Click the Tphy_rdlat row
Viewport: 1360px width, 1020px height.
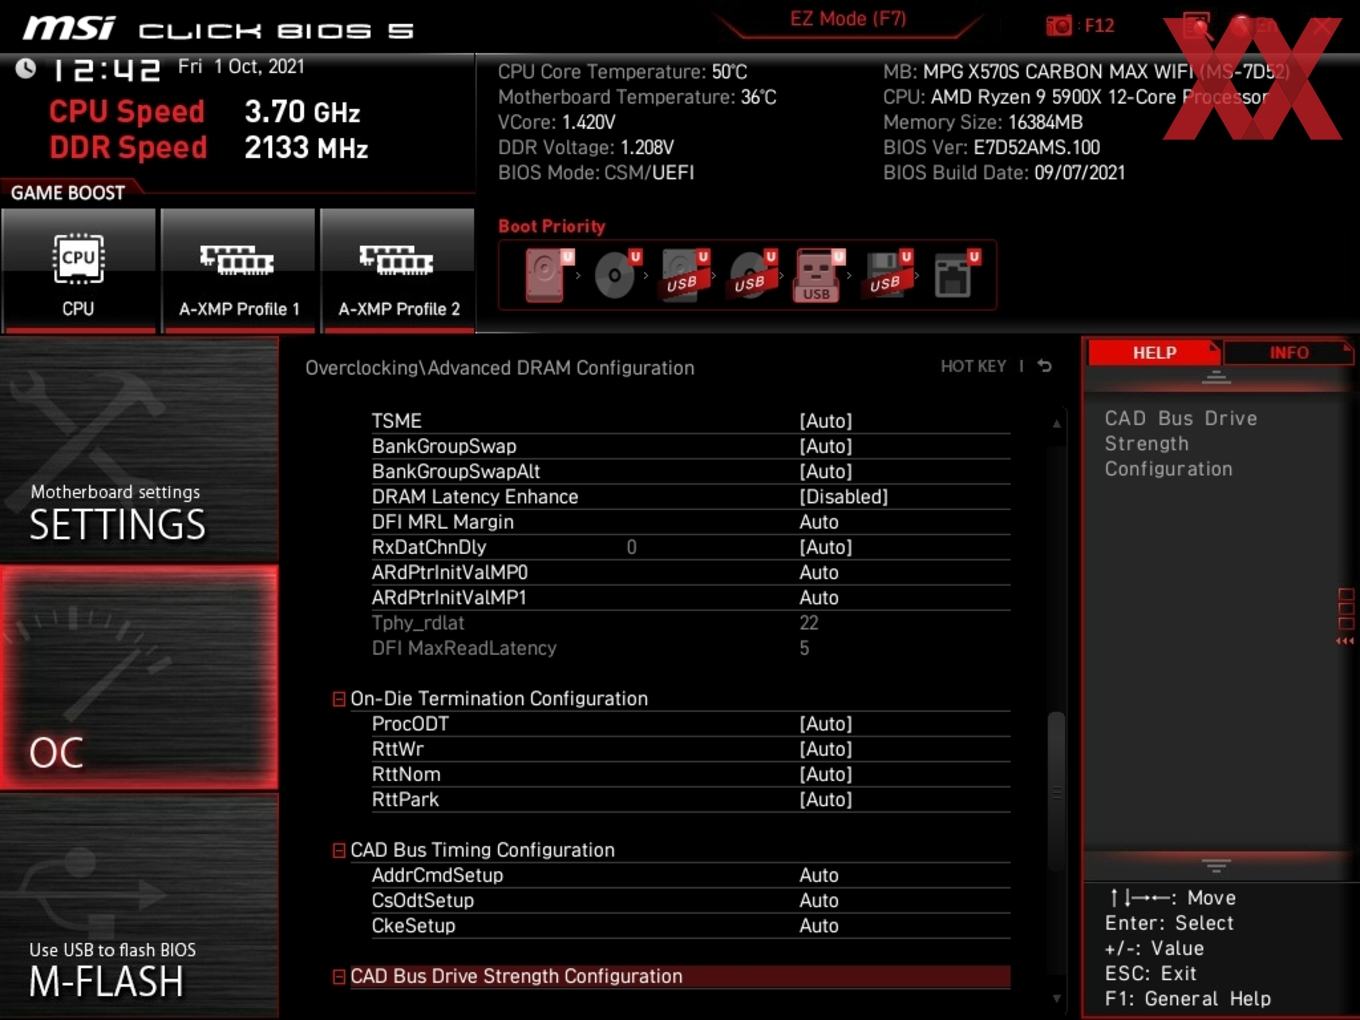click(x=690, y=623)
